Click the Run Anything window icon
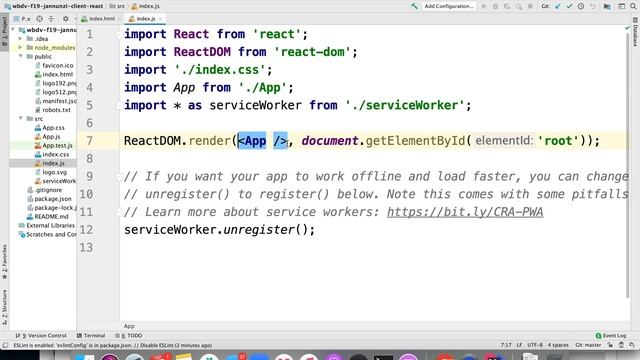 tap(621, 6)
